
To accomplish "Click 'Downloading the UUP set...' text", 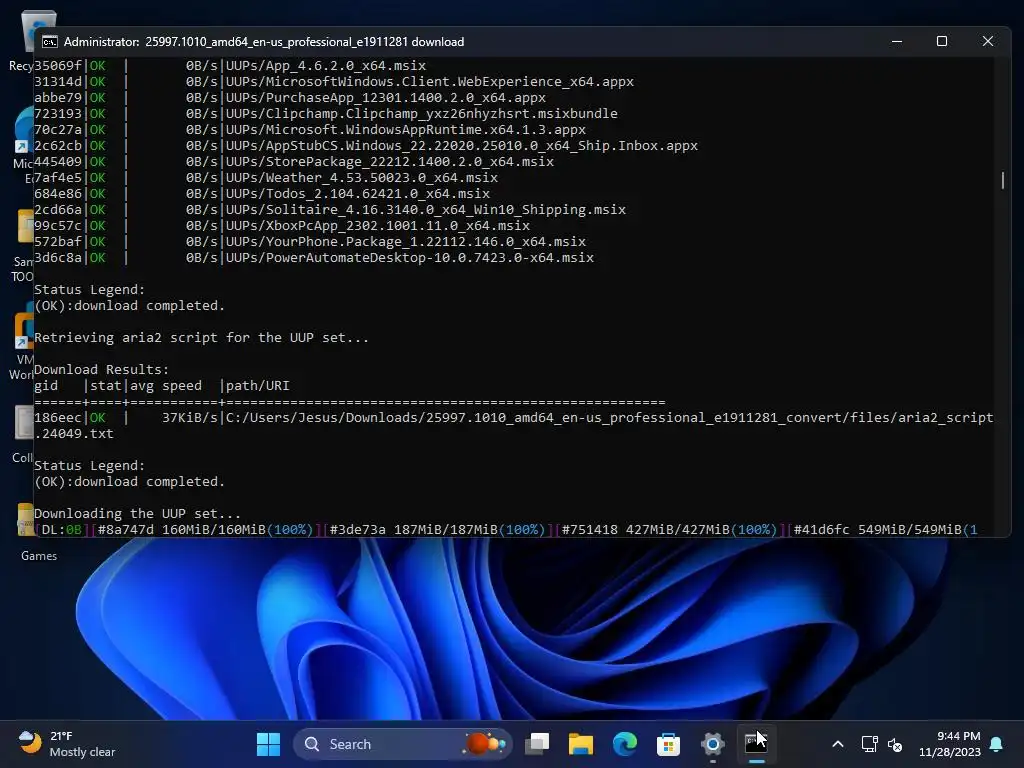I will tap(137, 513).
